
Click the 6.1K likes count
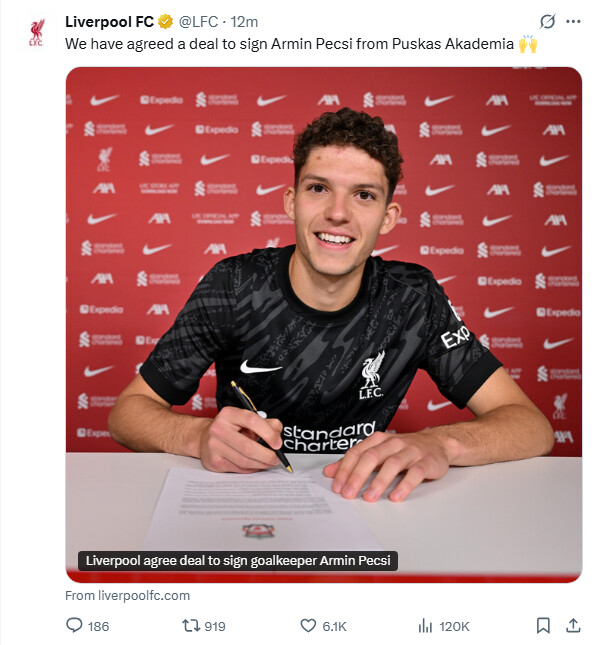point(334,626)
